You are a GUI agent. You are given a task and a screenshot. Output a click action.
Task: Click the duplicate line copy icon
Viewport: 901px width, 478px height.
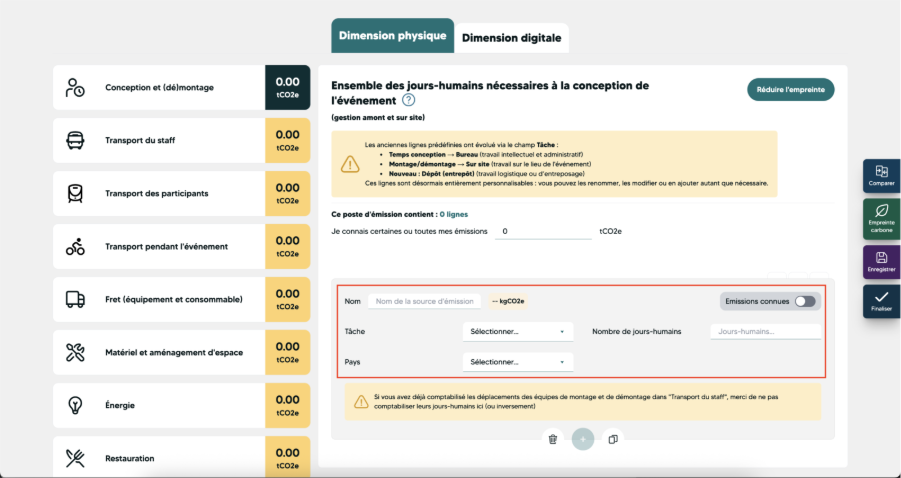tap(613, 440)
